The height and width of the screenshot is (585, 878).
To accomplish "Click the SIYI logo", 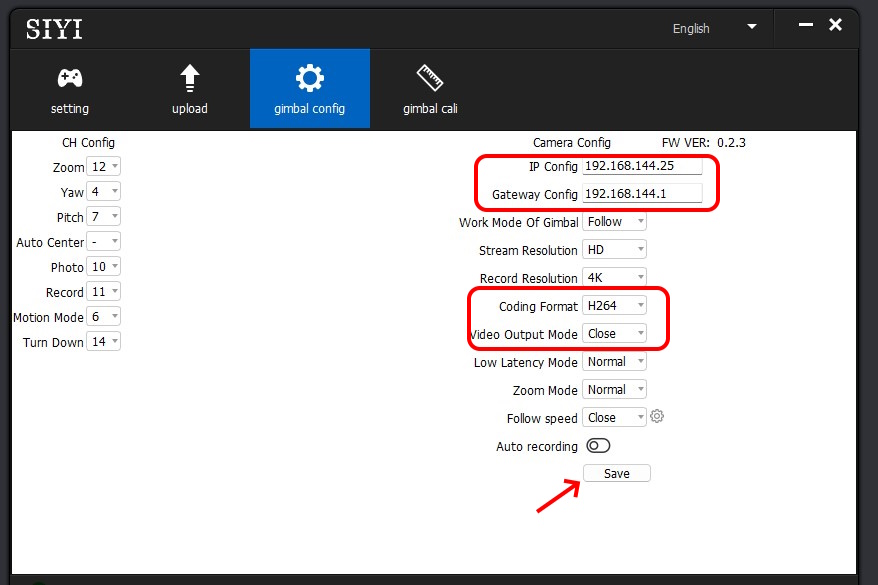I will 54,29.
